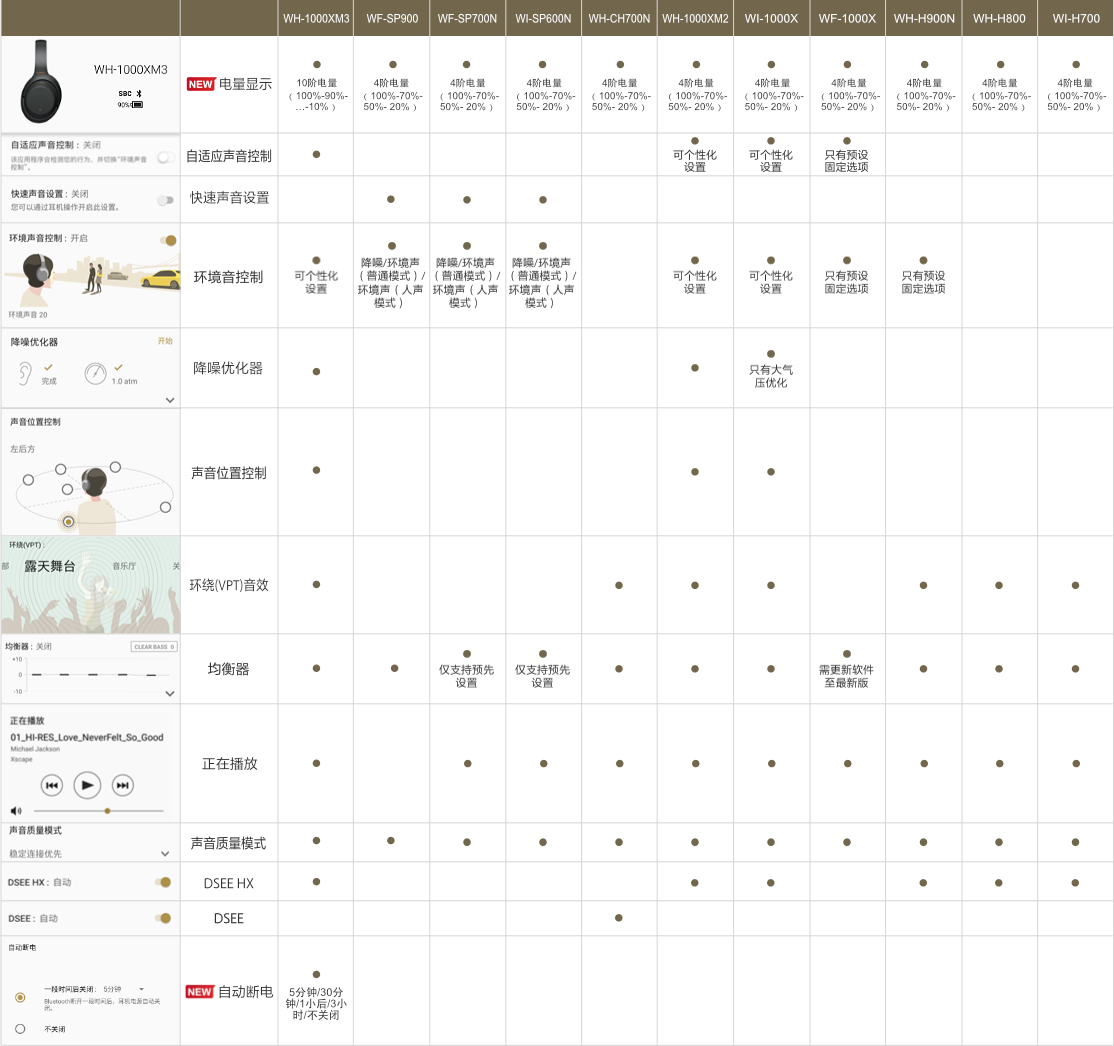Click the WF-SP900 column header
The height and width of the screenshot is (1046, 1114).
coord(392,18)
